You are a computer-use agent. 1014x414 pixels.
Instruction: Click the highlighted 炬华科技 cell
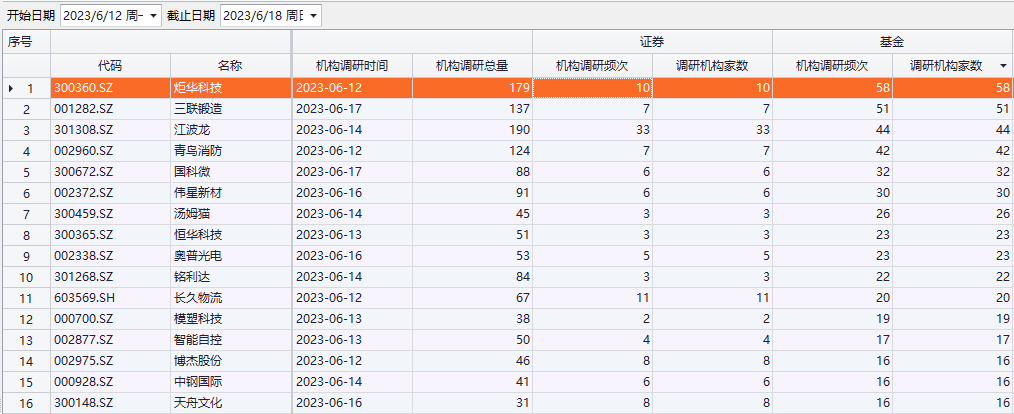(230, 88)
